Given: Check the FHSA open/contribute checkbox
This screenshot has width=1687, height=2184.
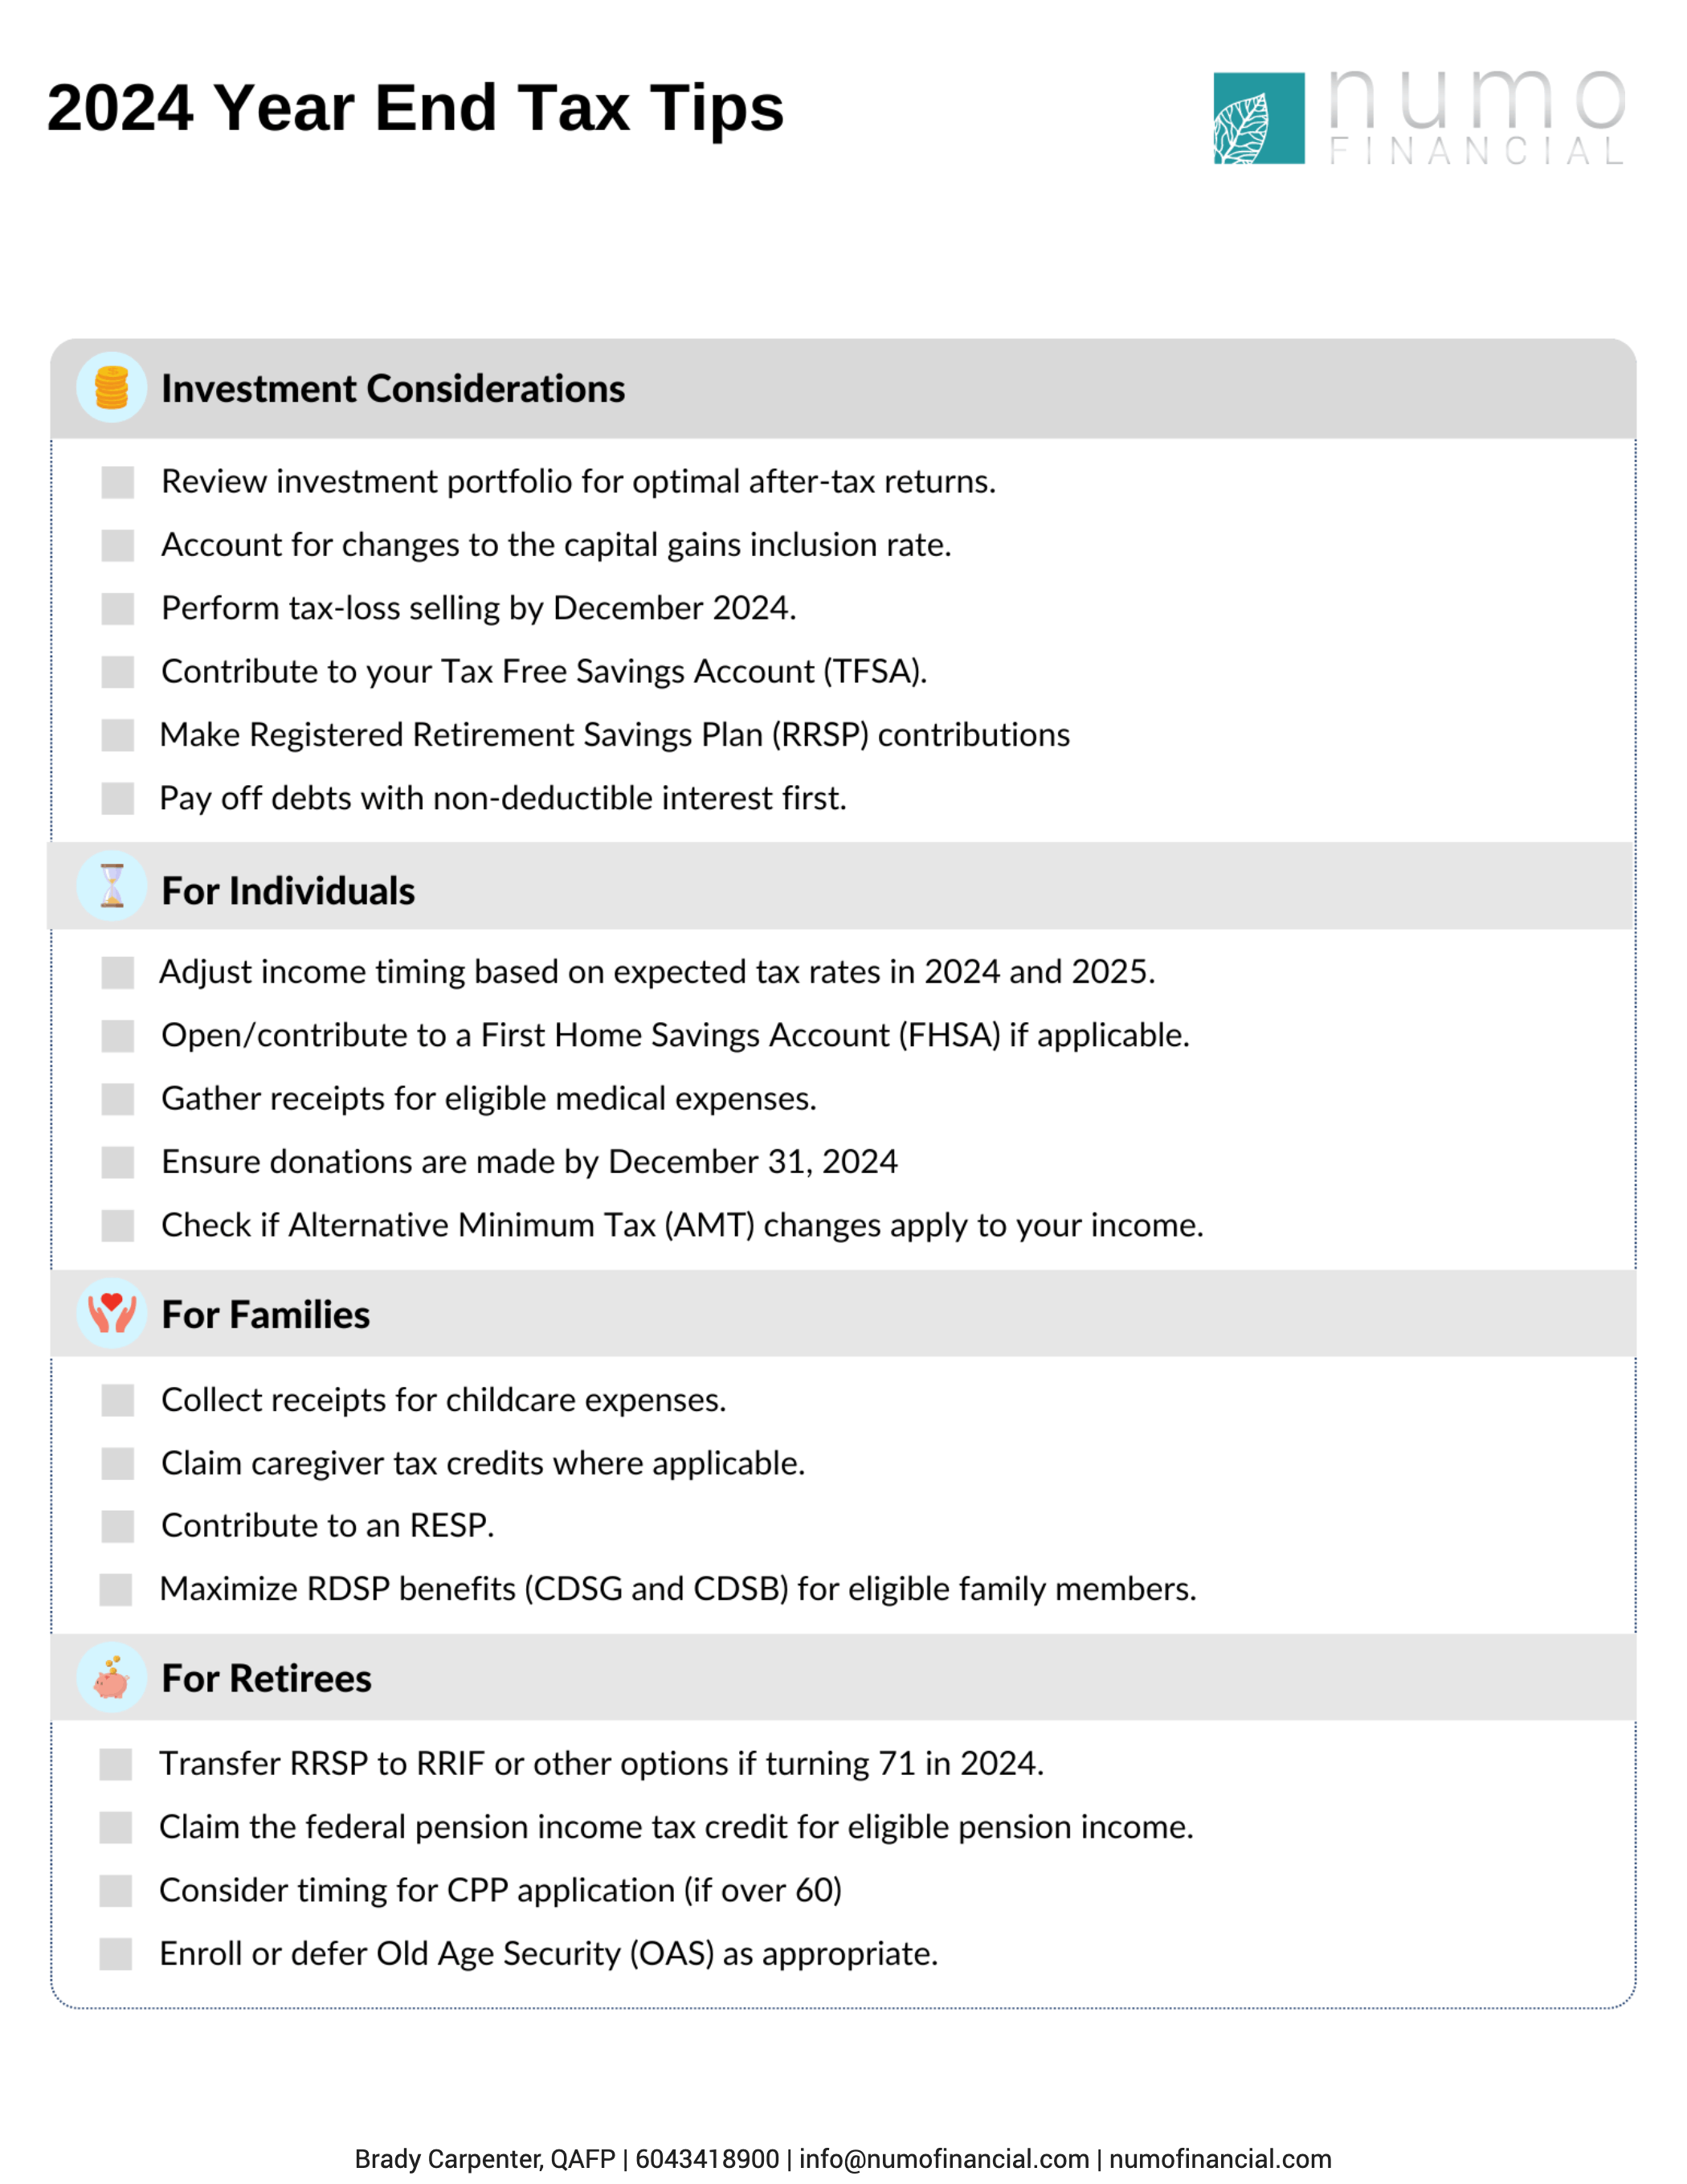Looking at the screenshot, I should 118,1036.
